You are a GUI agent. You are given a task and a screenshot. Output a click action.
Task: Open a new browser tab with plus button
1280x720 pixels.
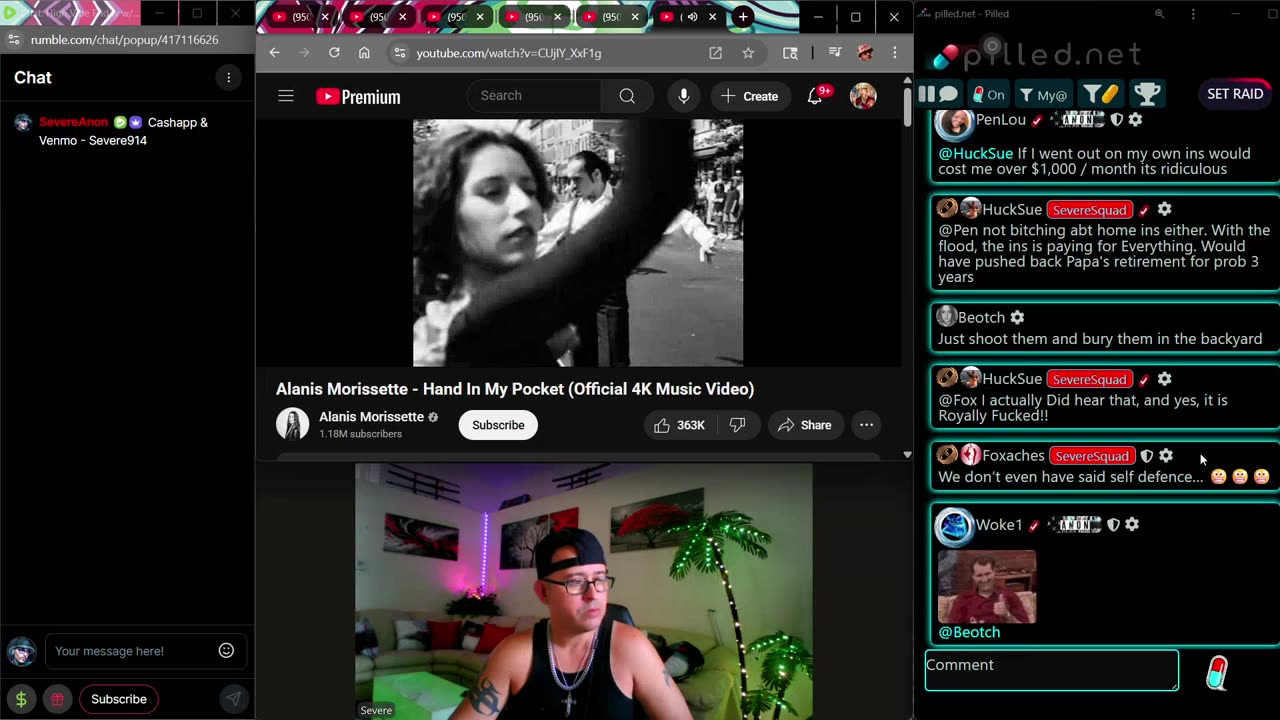[743, 17]
